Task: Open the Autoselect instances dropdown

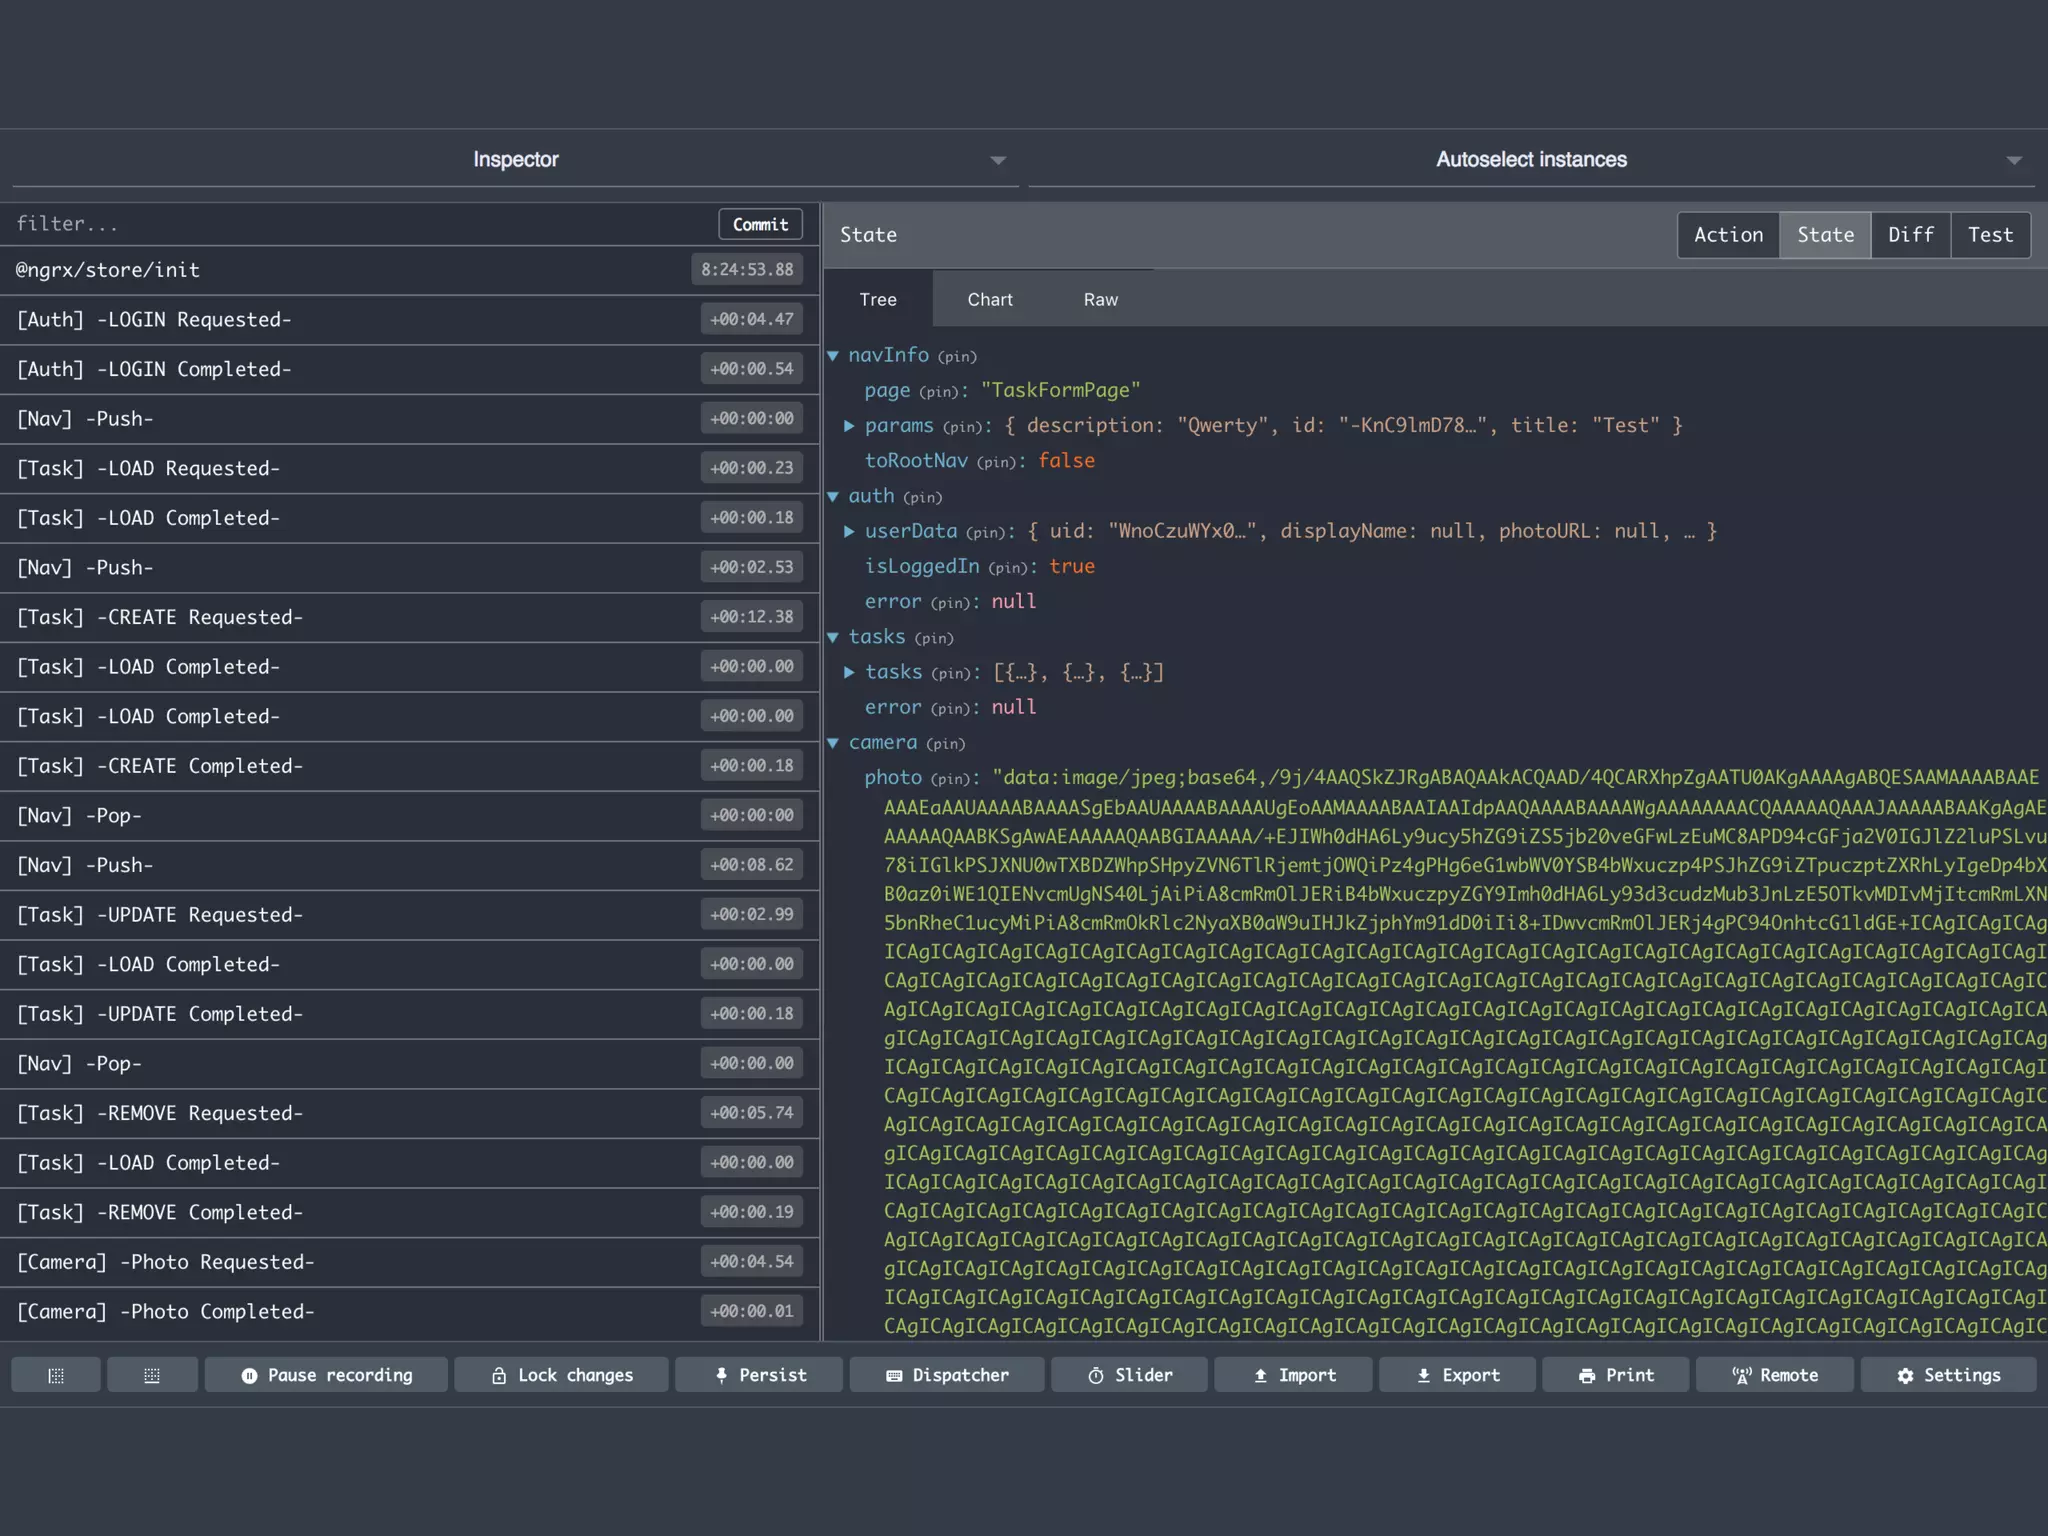Action: pos(1531,160)
